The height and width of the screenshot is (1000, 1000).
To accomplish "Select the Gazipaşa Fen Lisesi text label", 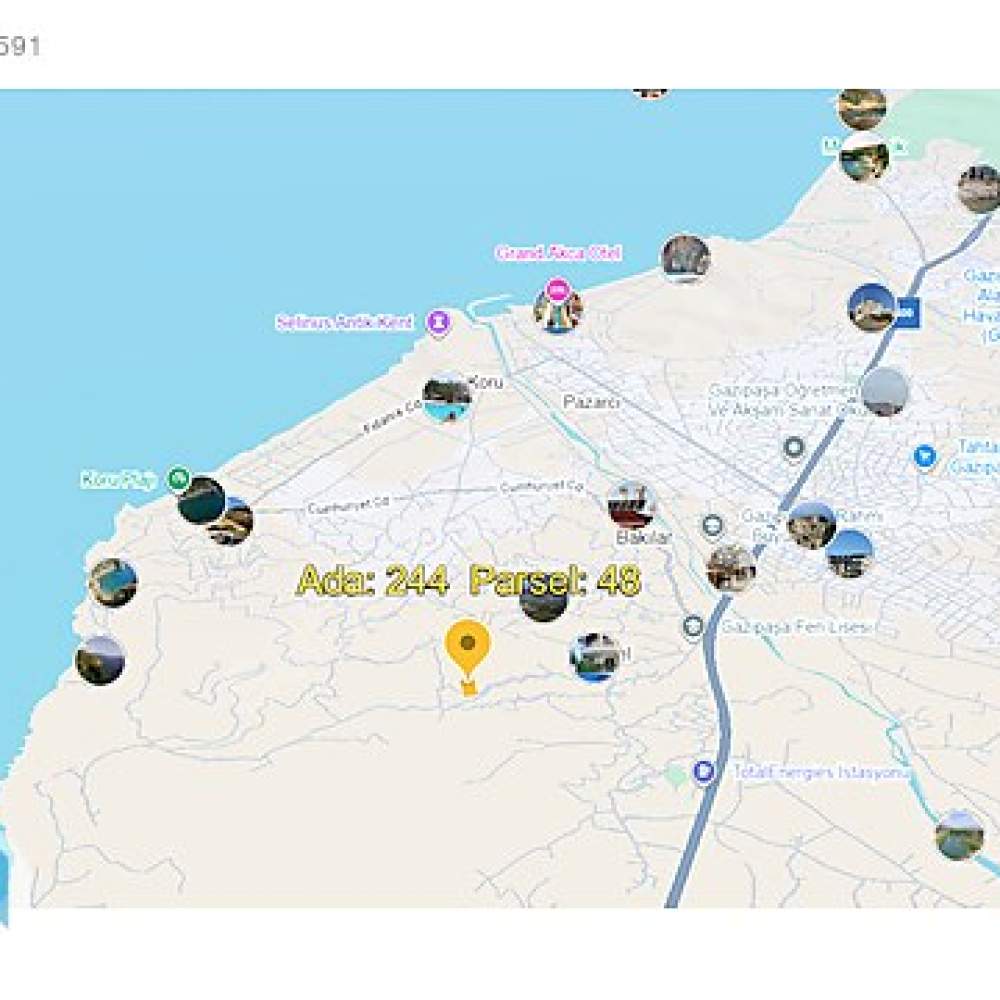I will [x=796, y=627].
